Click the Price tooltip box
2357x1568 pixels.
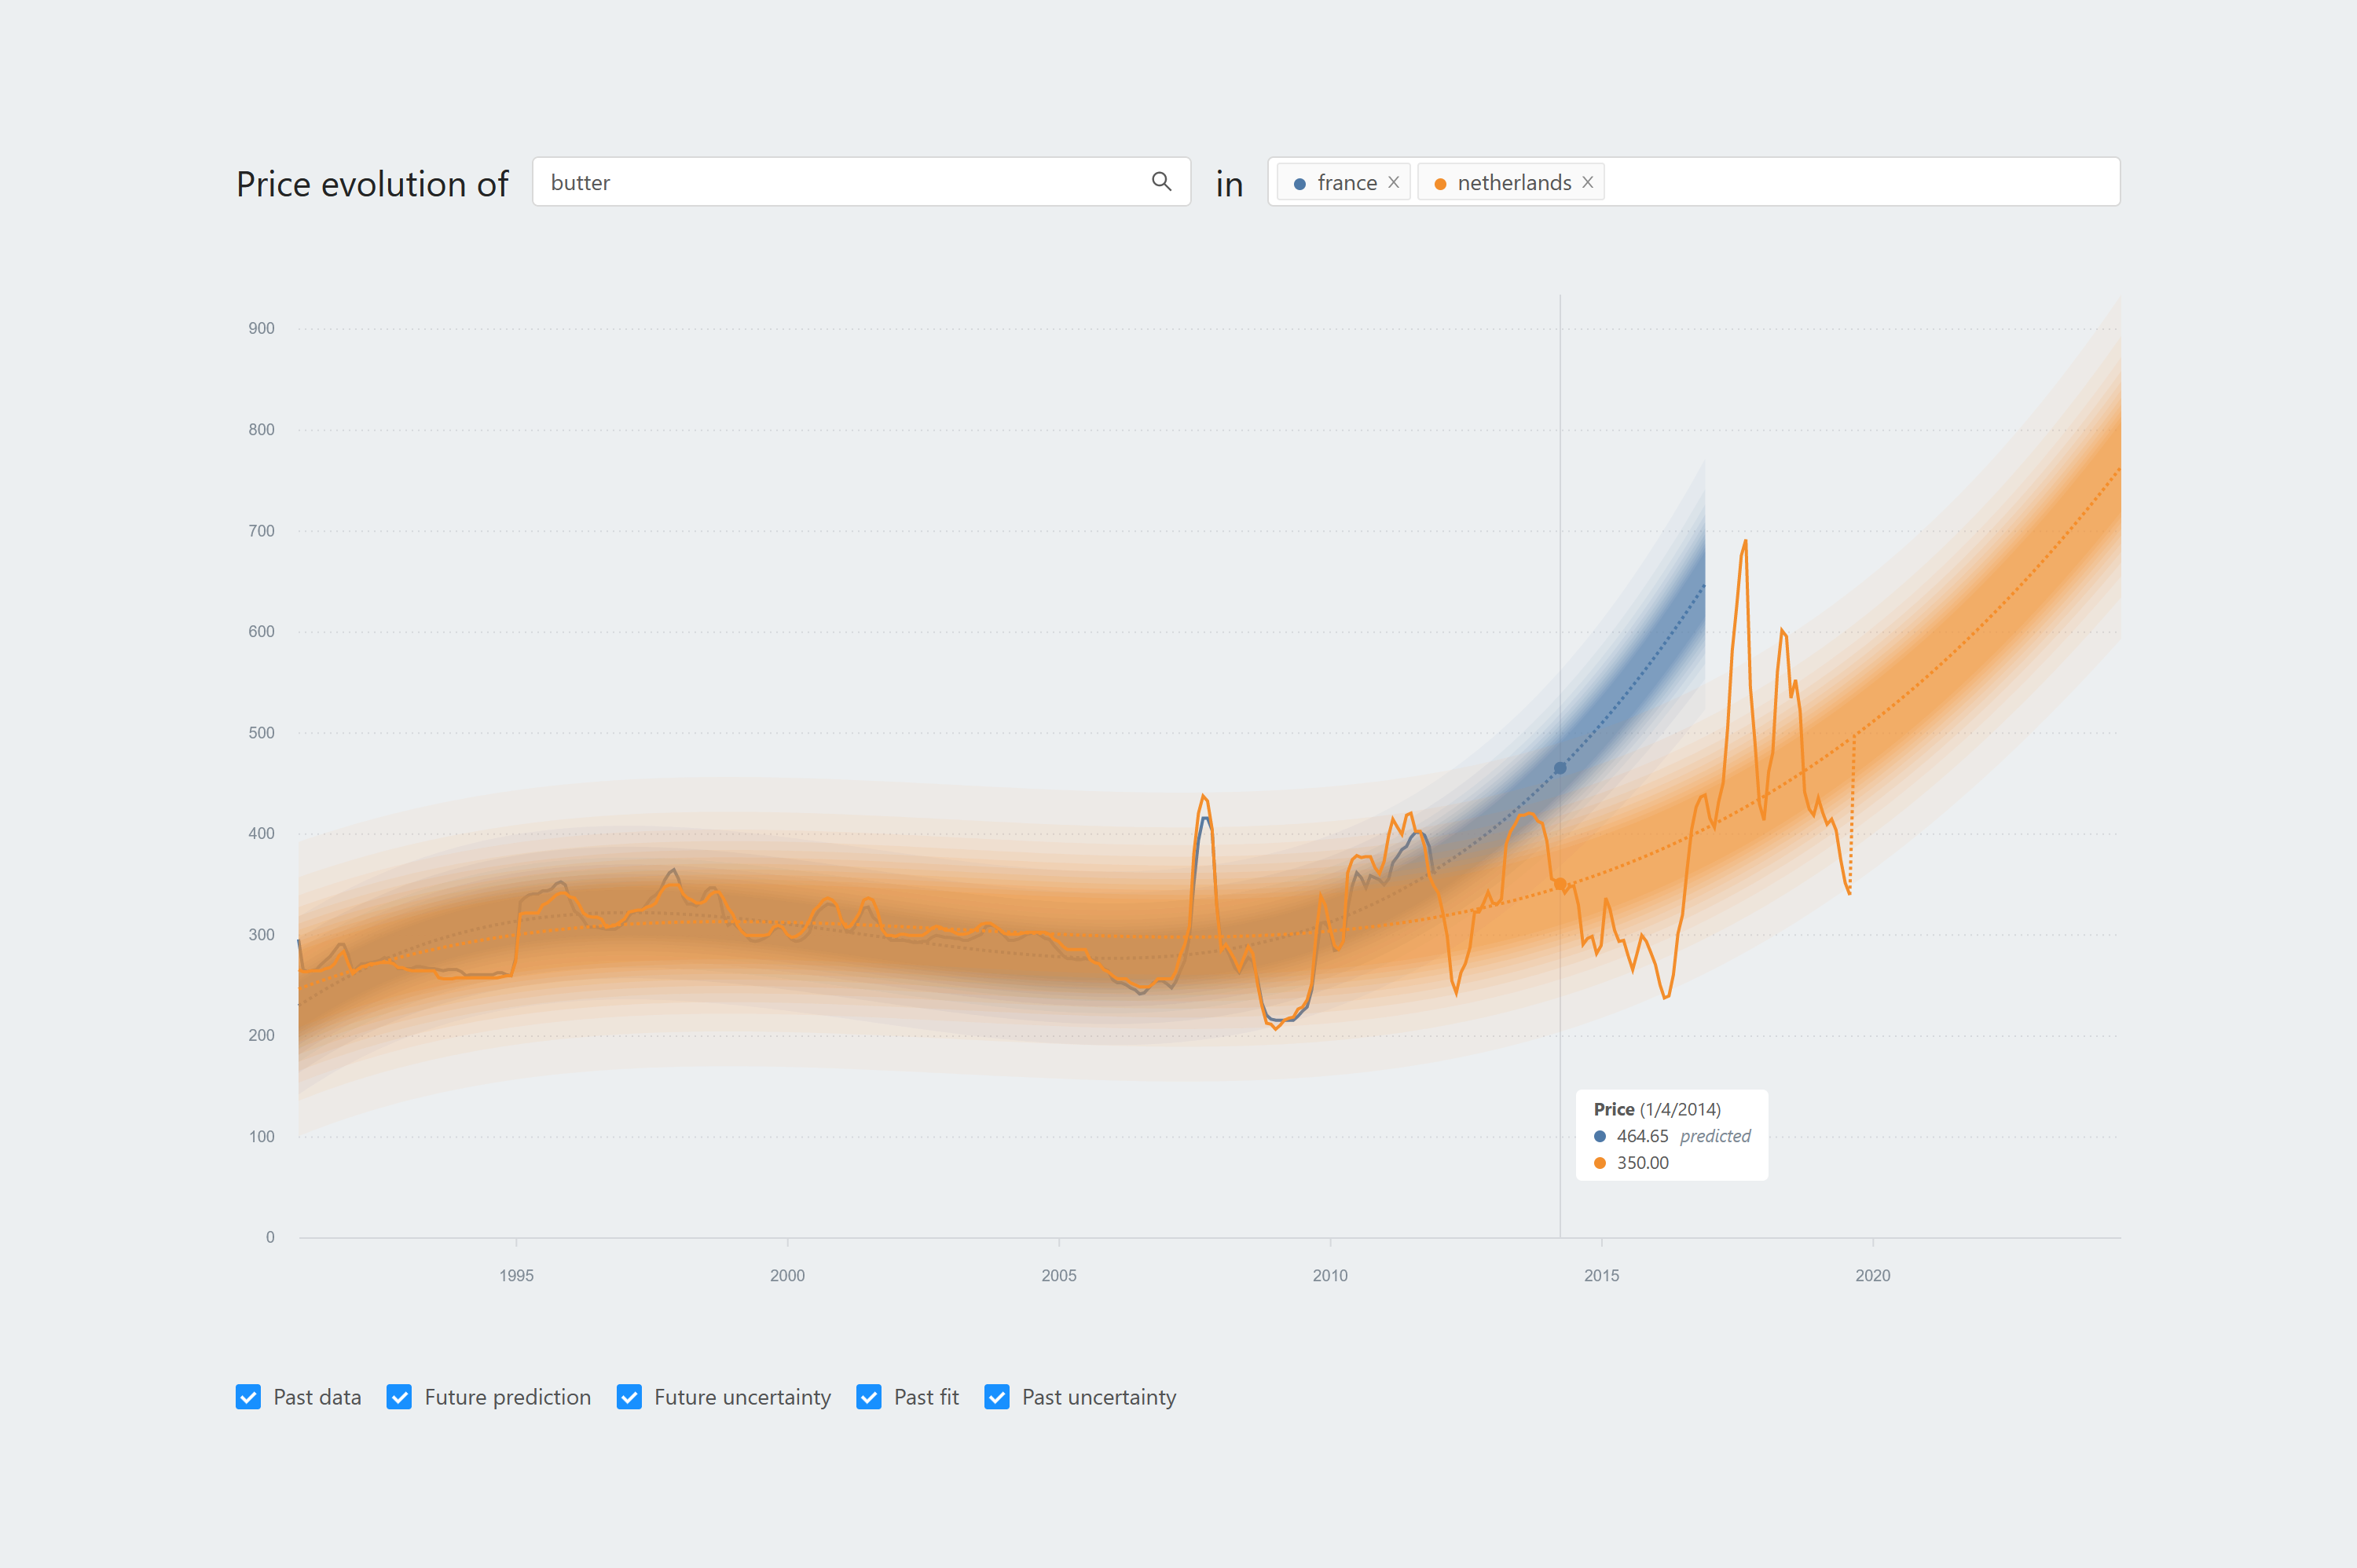pyautogui.click(x=1671, y=1135)
